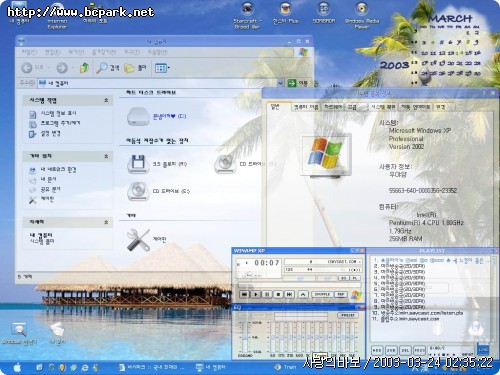Click Internet Explorer quick launch icon on taskbar
This screenshot has width=500, height=375.
(x=85, y=367)
